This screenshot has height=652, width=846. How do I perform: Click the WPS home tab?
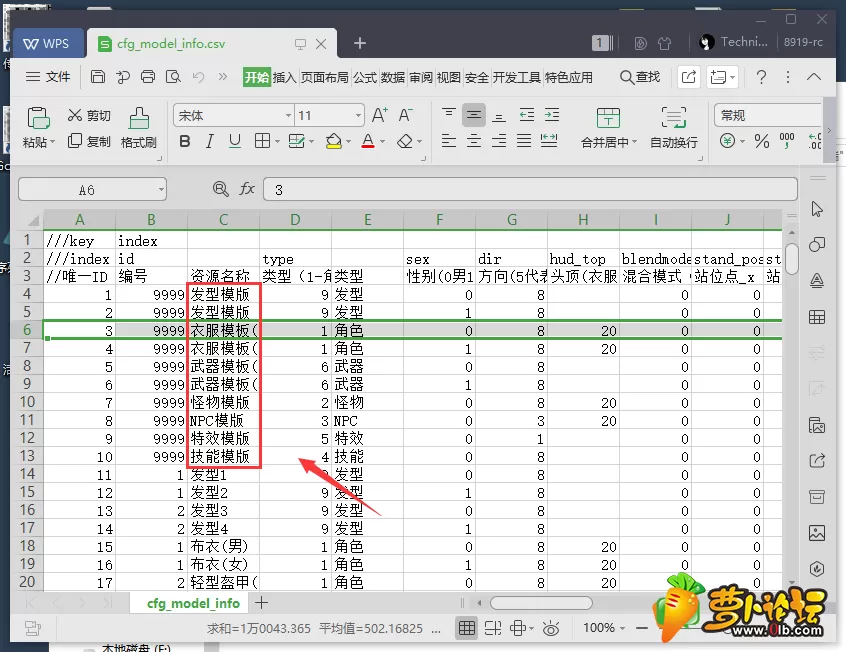47,44
